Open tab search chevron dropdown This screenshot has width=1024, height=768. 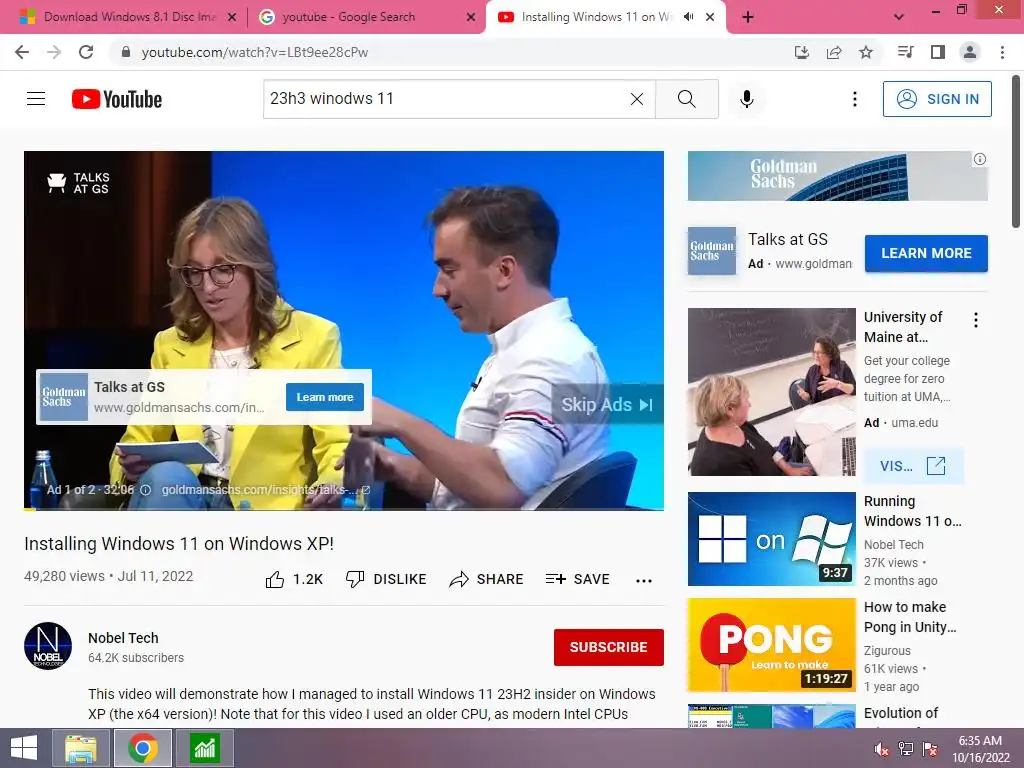pyautogui.click(x=899, y=18)
